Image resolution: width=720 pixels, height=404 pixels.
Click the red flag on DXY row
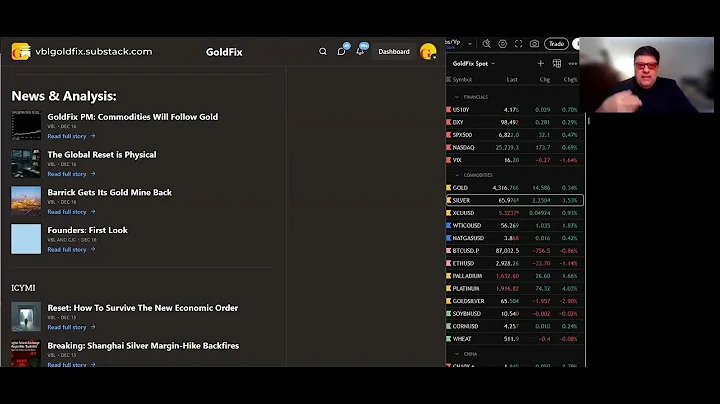pos(449,122)
